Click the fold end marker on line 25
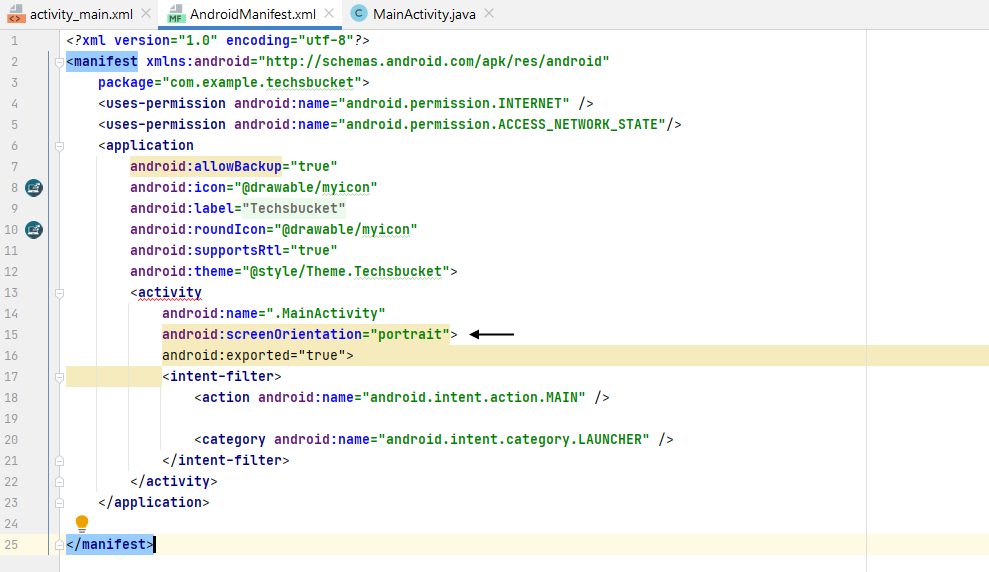The height and width of the screenshot is (572, 989). pyautogui.click(x=59, y=544)
